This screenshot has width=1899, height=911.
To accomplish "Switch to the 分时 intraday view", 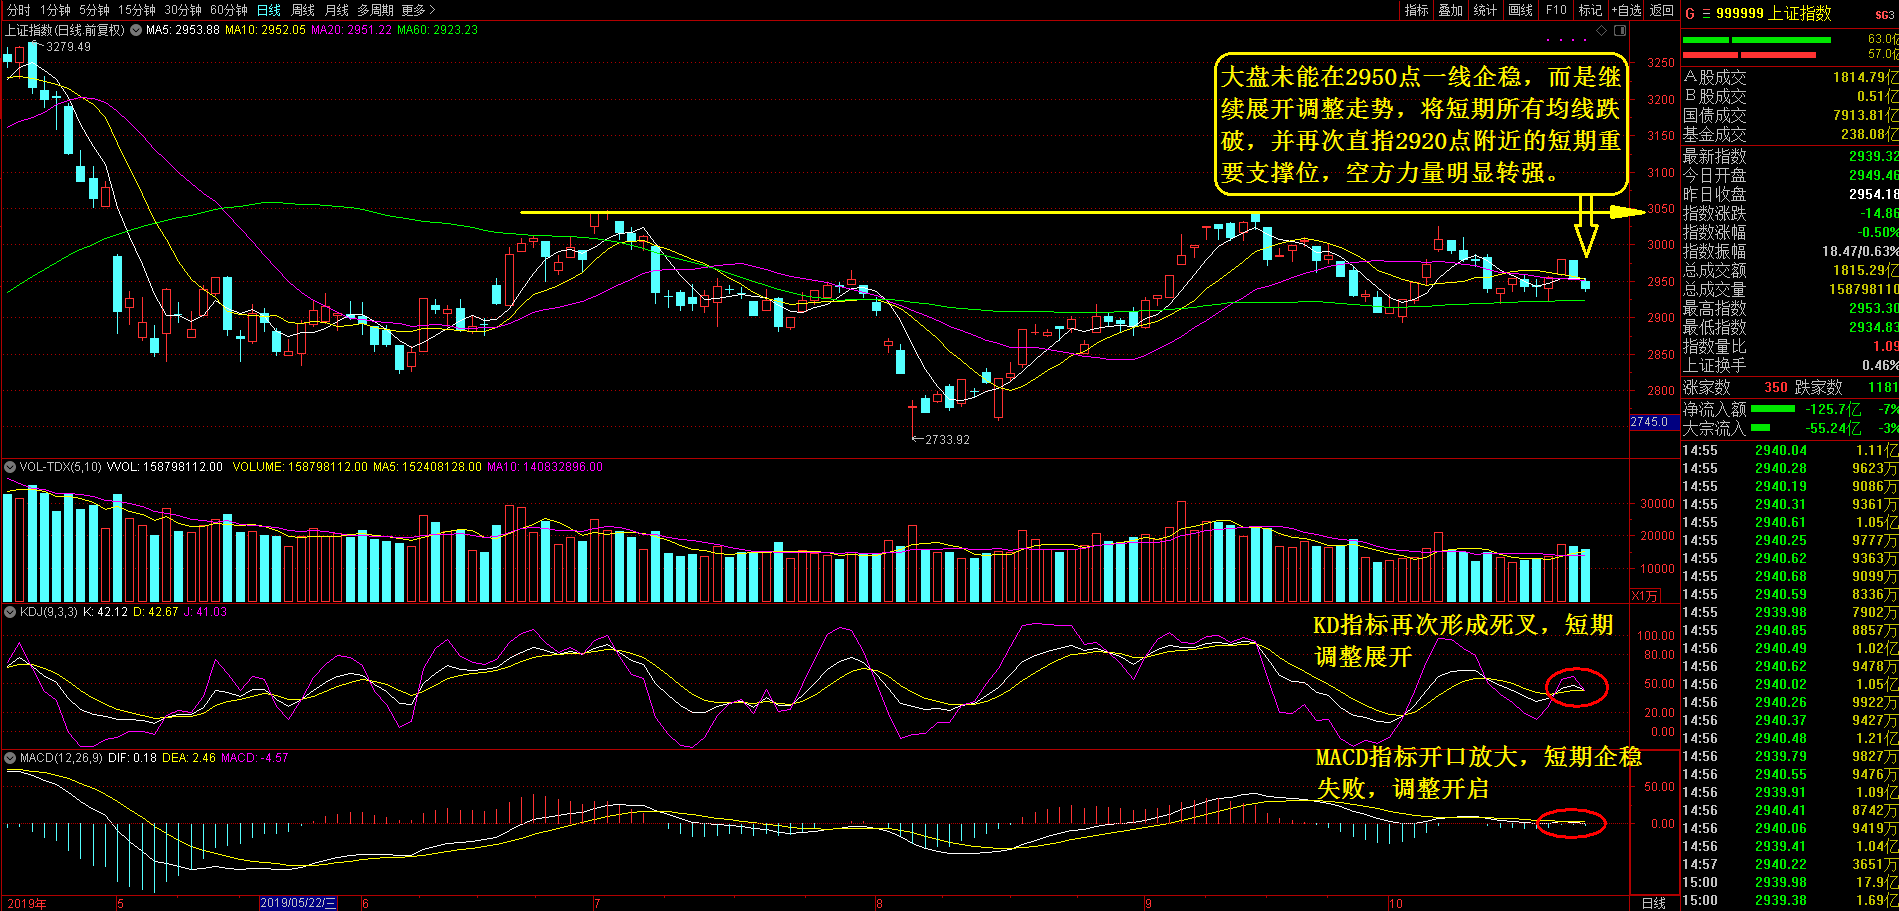I will (18, 10).
